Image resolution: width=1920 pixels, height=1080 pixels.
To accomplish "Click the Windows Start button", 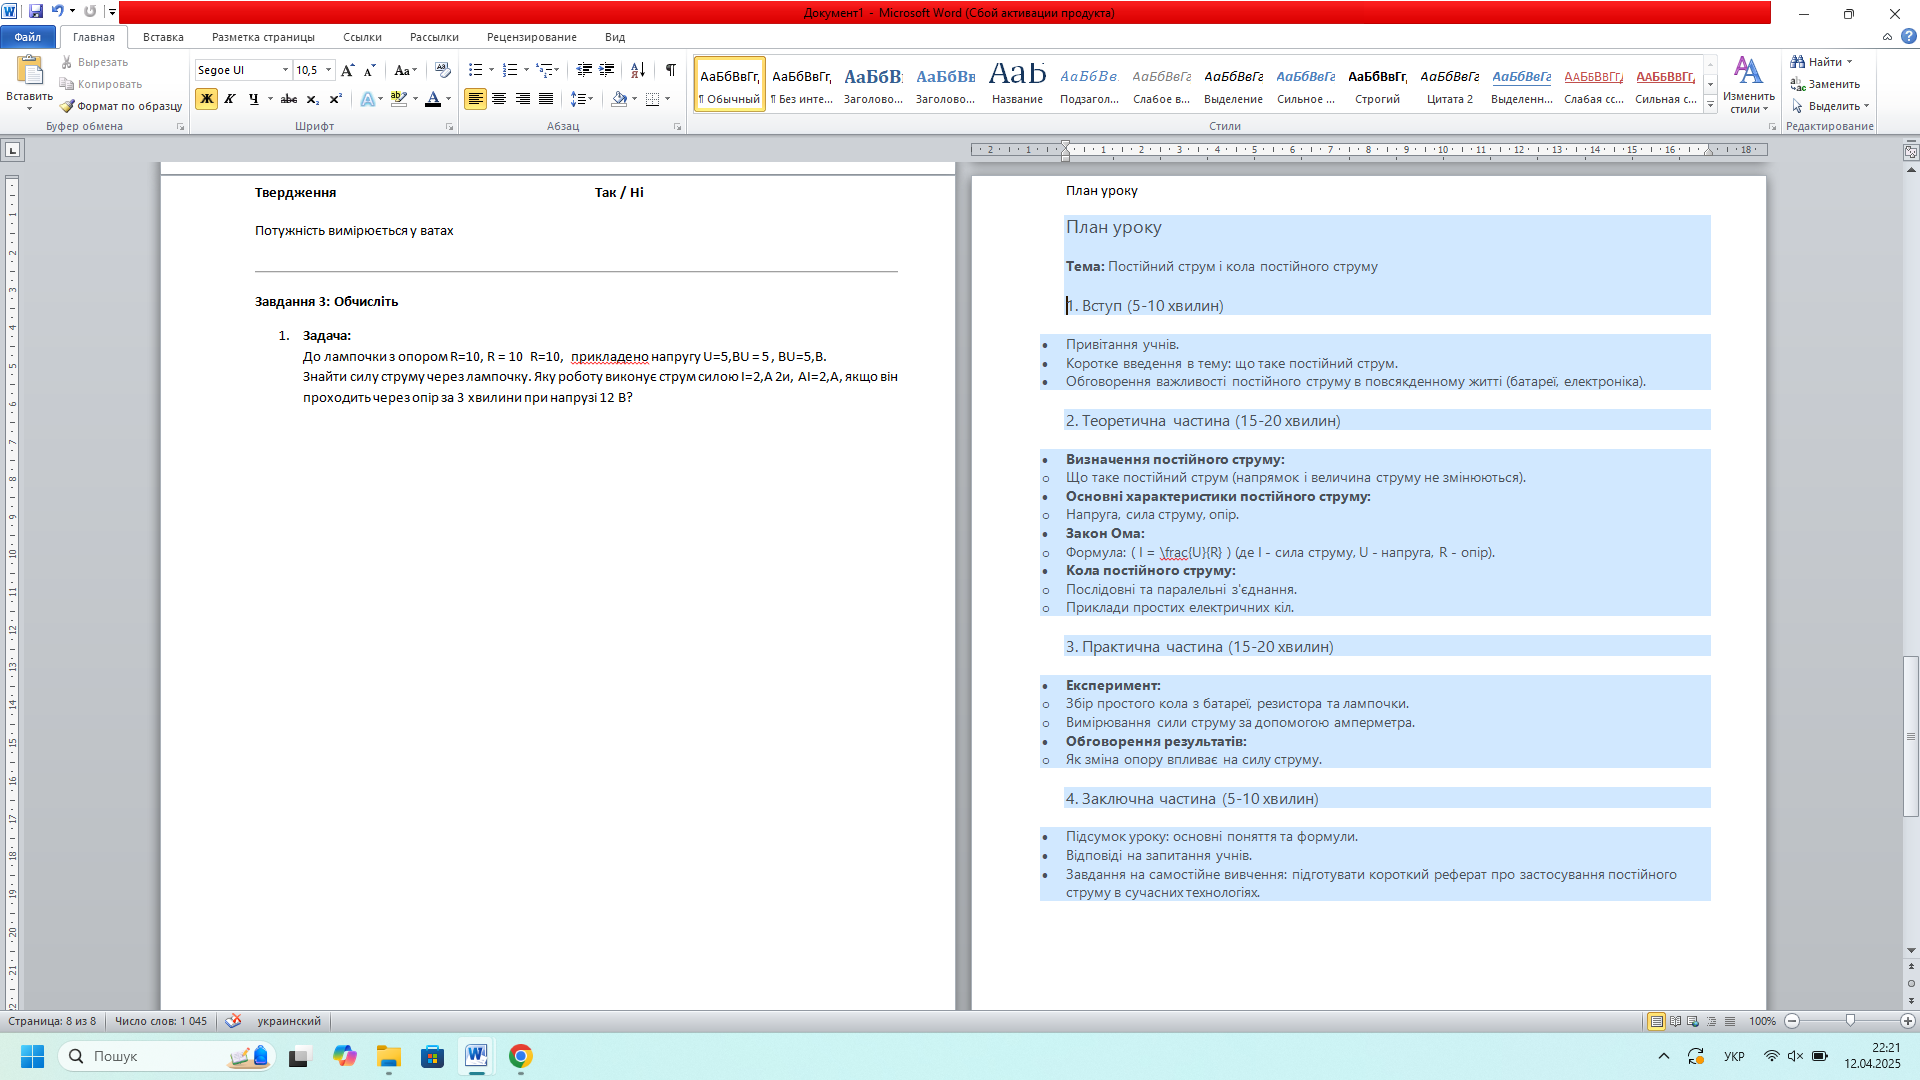I will coord(32,1056).
